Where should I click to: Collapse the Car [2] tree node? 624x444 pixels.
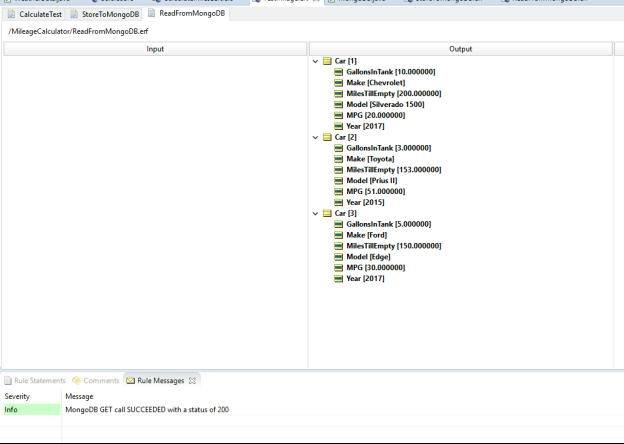pos(316,137)
